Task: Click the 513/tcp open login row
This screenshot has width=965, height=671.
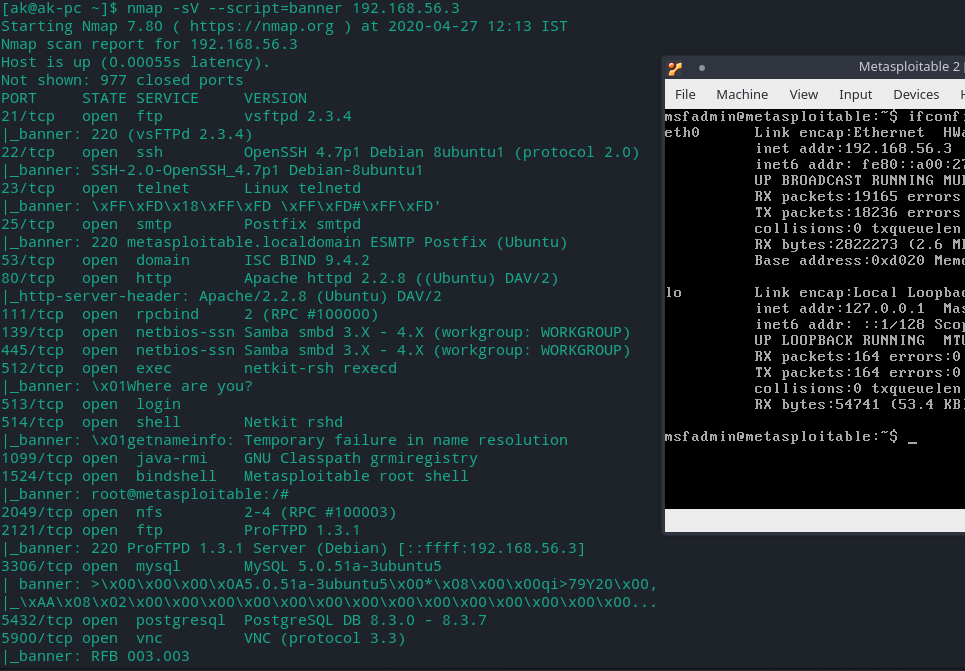Action: 91,404
